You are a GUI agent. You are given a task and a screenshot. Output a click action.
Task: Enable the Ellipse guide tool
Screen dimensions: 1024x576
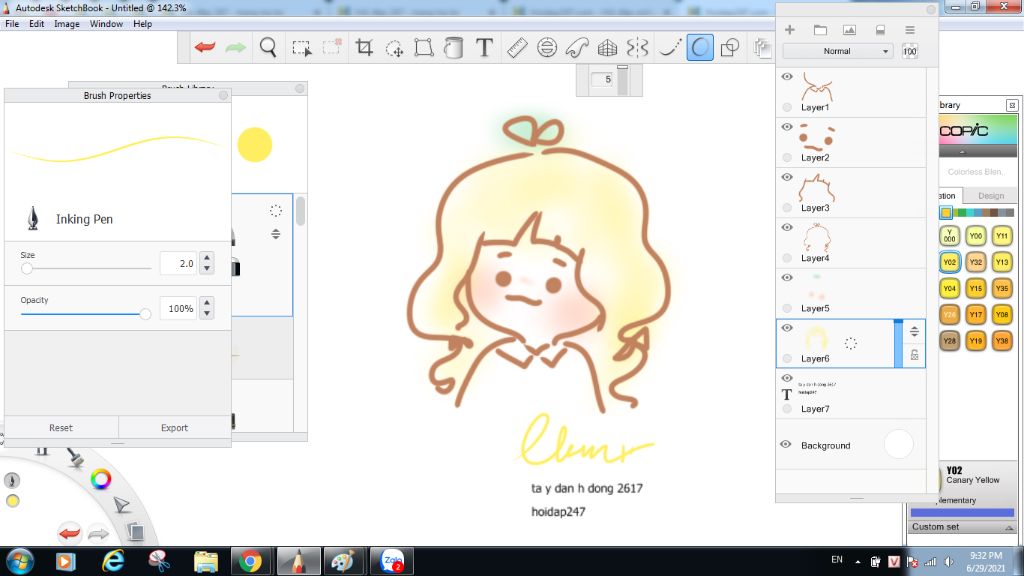pos(547,47)
